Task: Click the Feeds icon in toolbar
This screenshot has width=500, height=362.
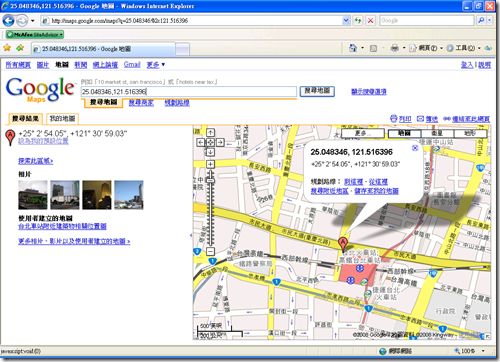Action: 373,49
